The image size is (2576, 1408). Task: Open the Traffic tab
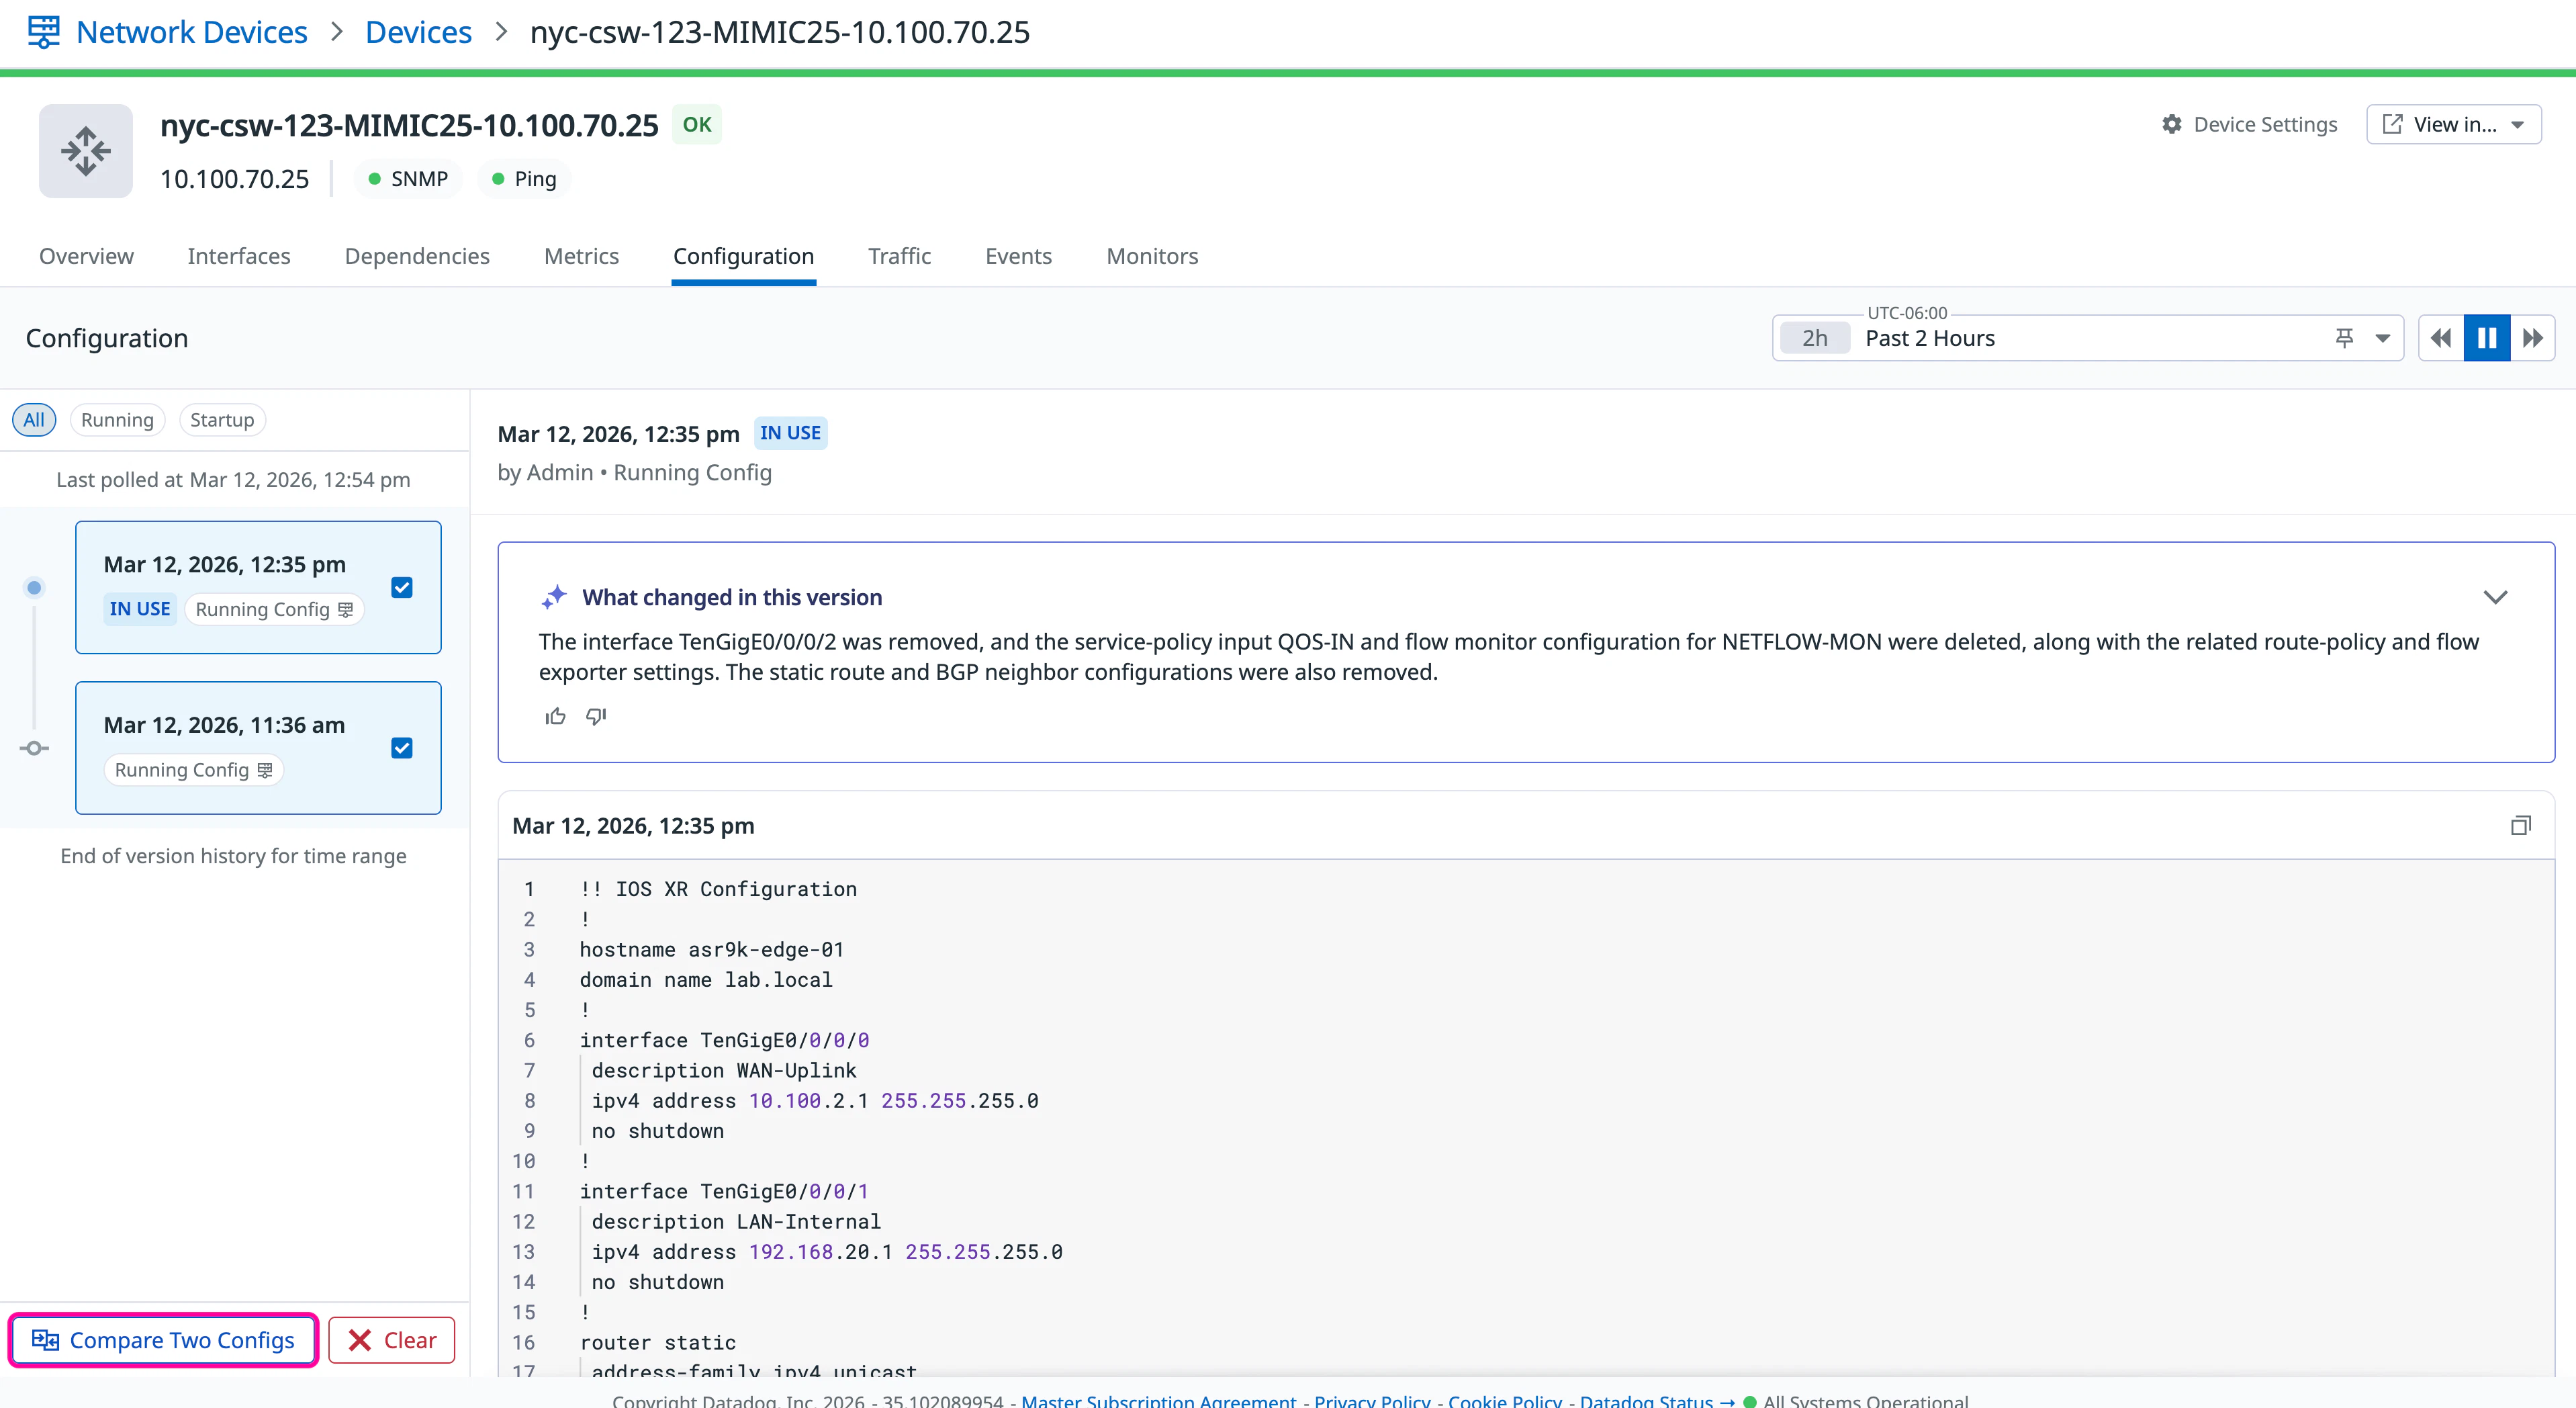[x=899, y=256]
